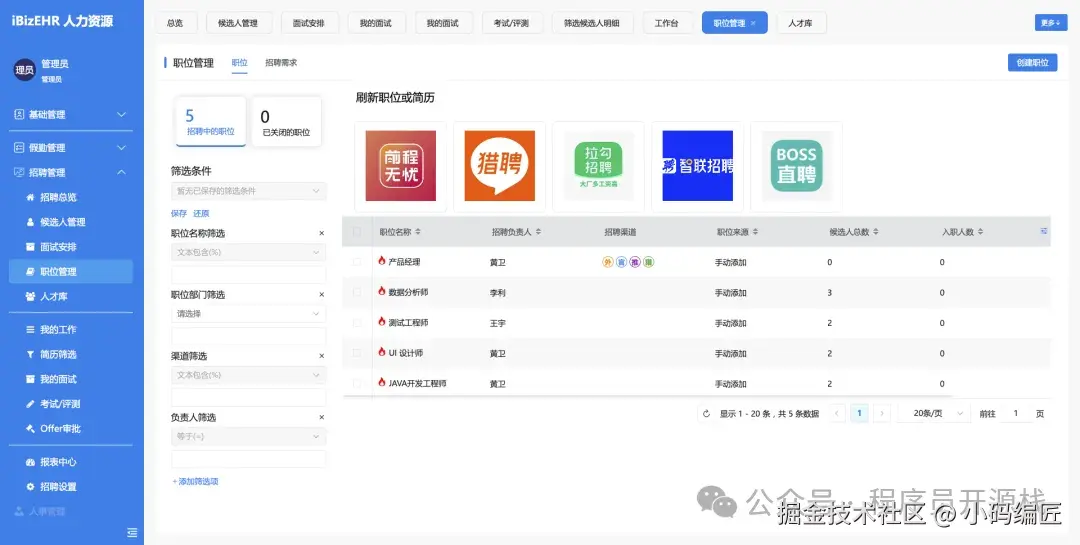Viewport: 1080px width, 545px height.
Task: Expand the 基础管理 sidebar section
Action: click(71, 114)
